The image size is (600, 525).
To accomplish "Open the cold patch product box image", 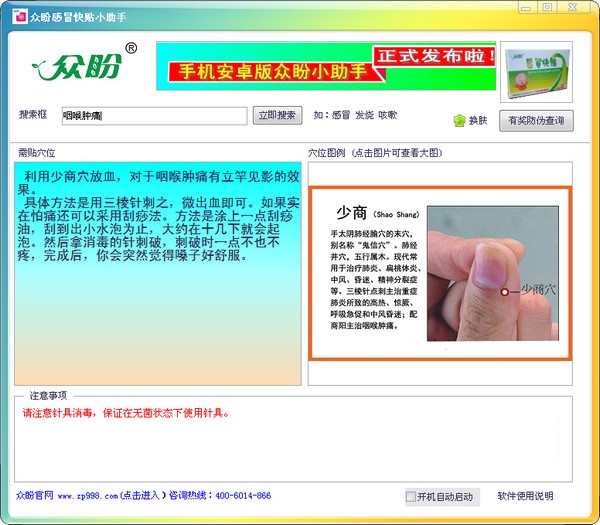I will (x=536, y=72).
